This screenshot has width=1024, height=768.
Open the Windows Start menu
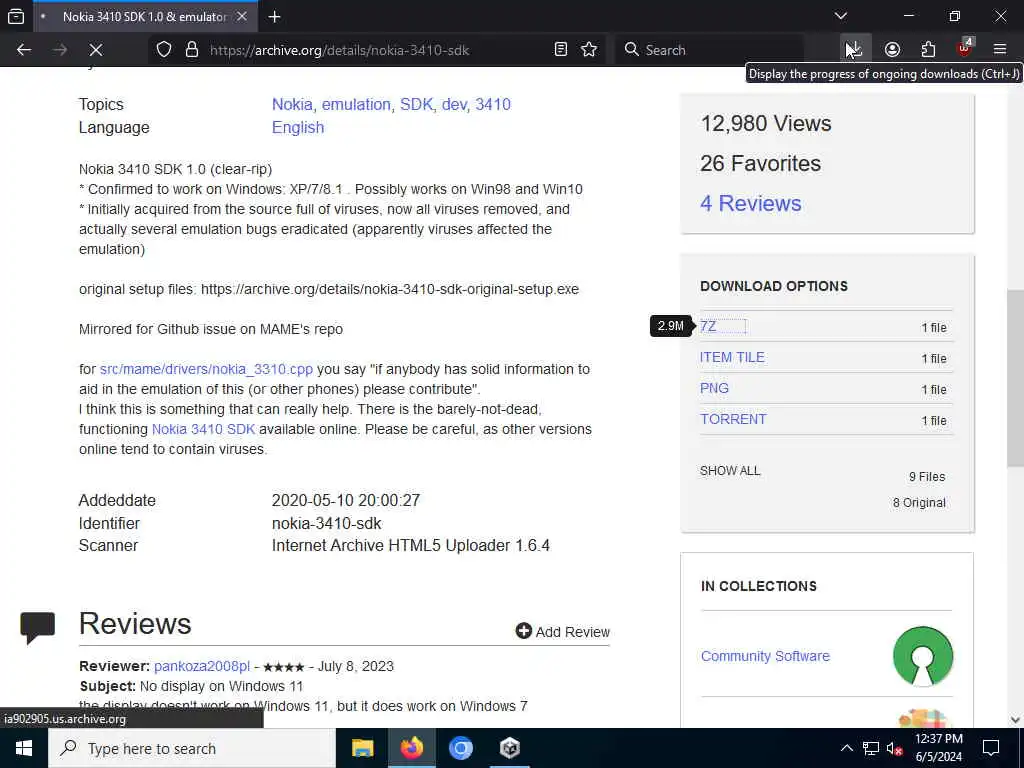pos(24,748)
